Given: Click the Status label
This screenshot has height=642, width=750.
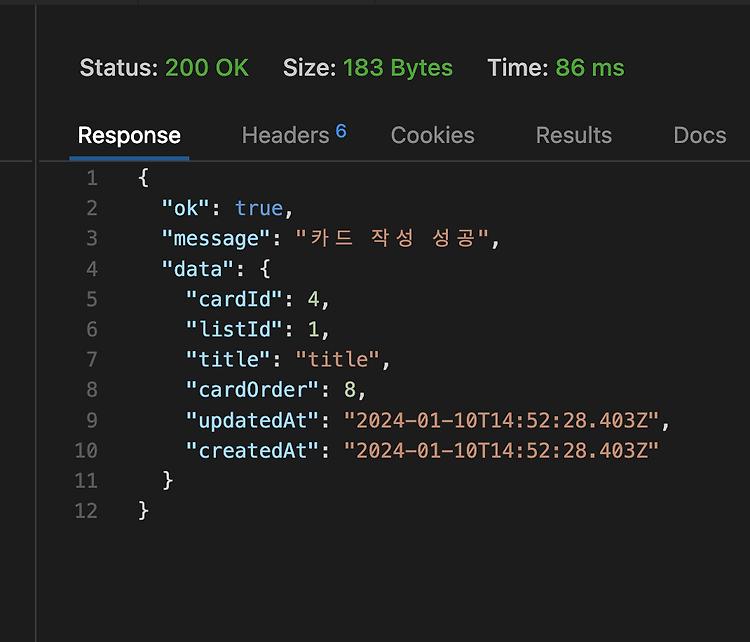Looking at the screenshot, I should (119, 68).
